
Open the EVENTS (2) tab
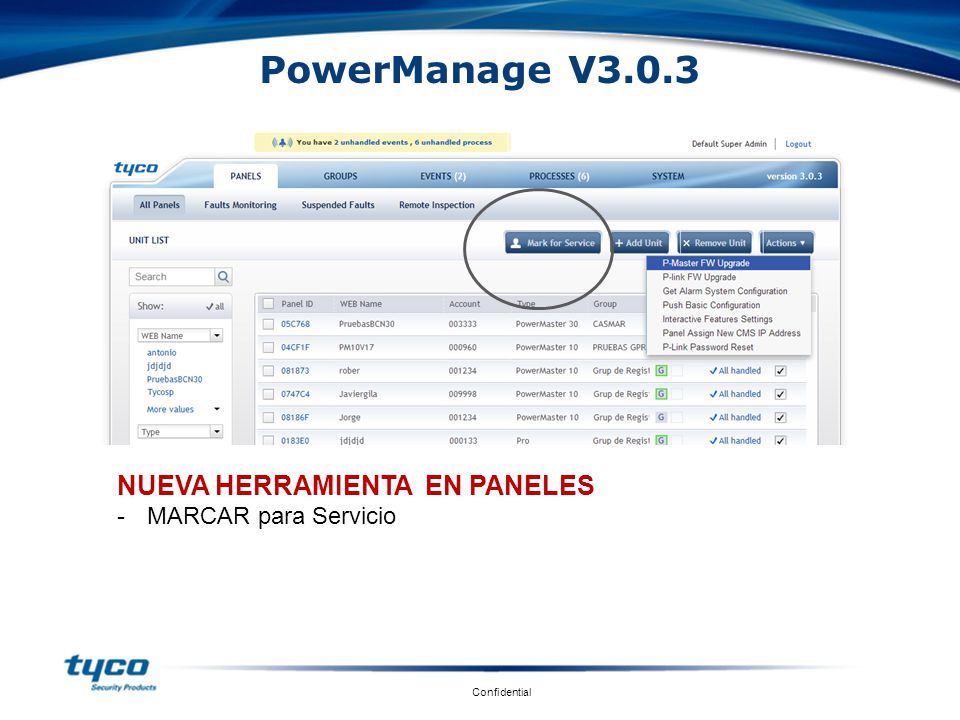[443, 176]
